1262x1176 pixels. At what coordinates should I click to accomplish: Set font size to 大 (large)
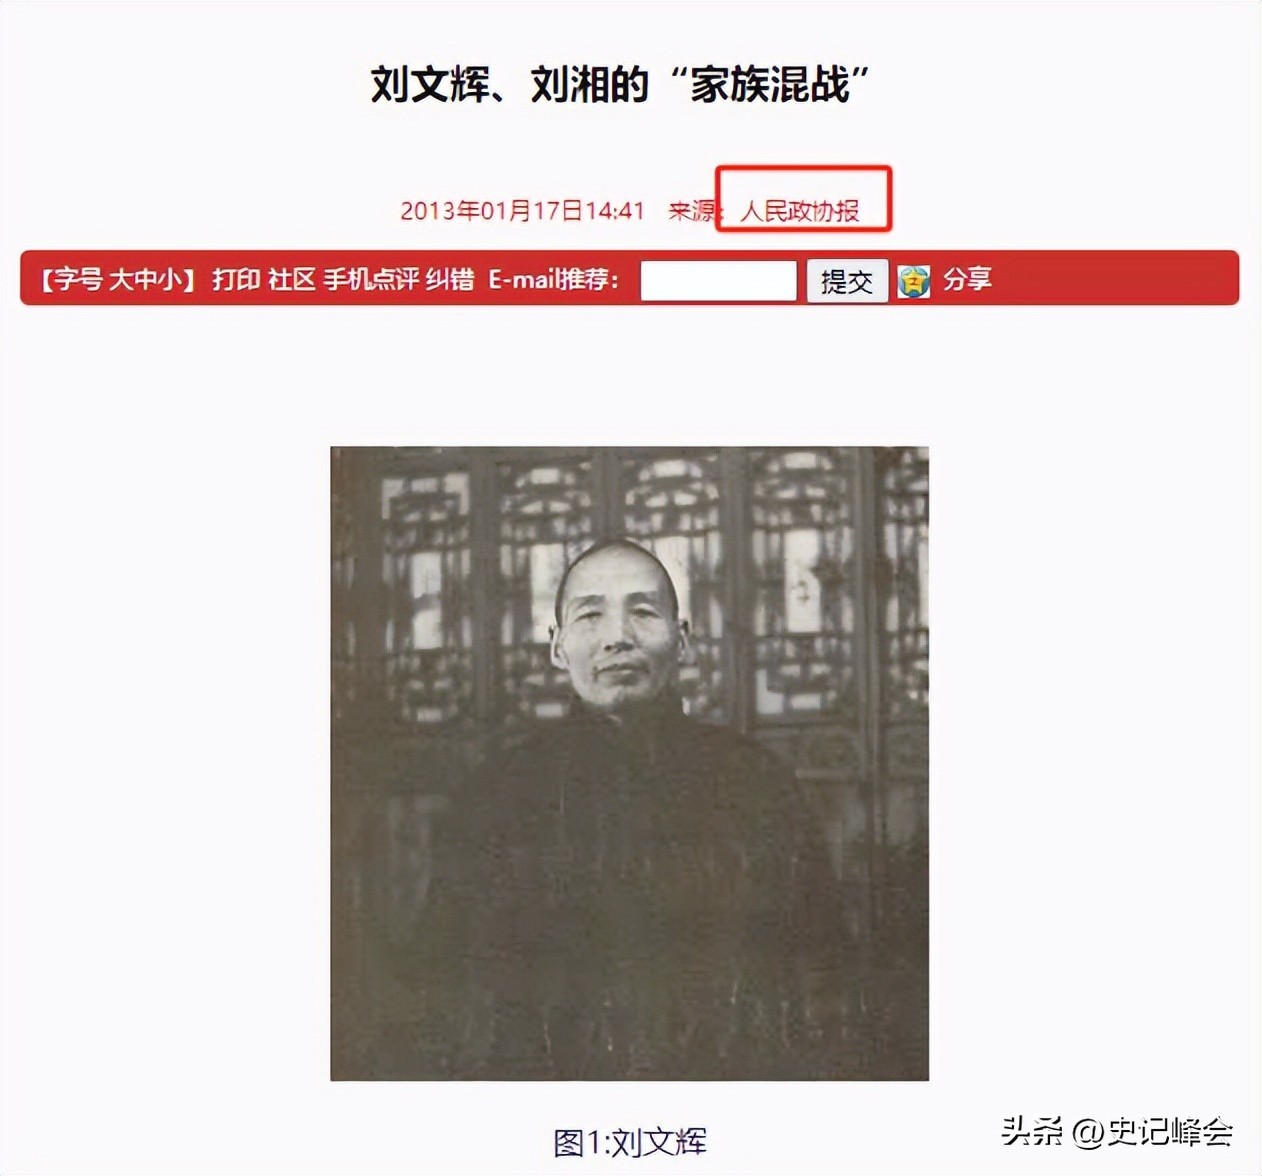click(120, 279)
